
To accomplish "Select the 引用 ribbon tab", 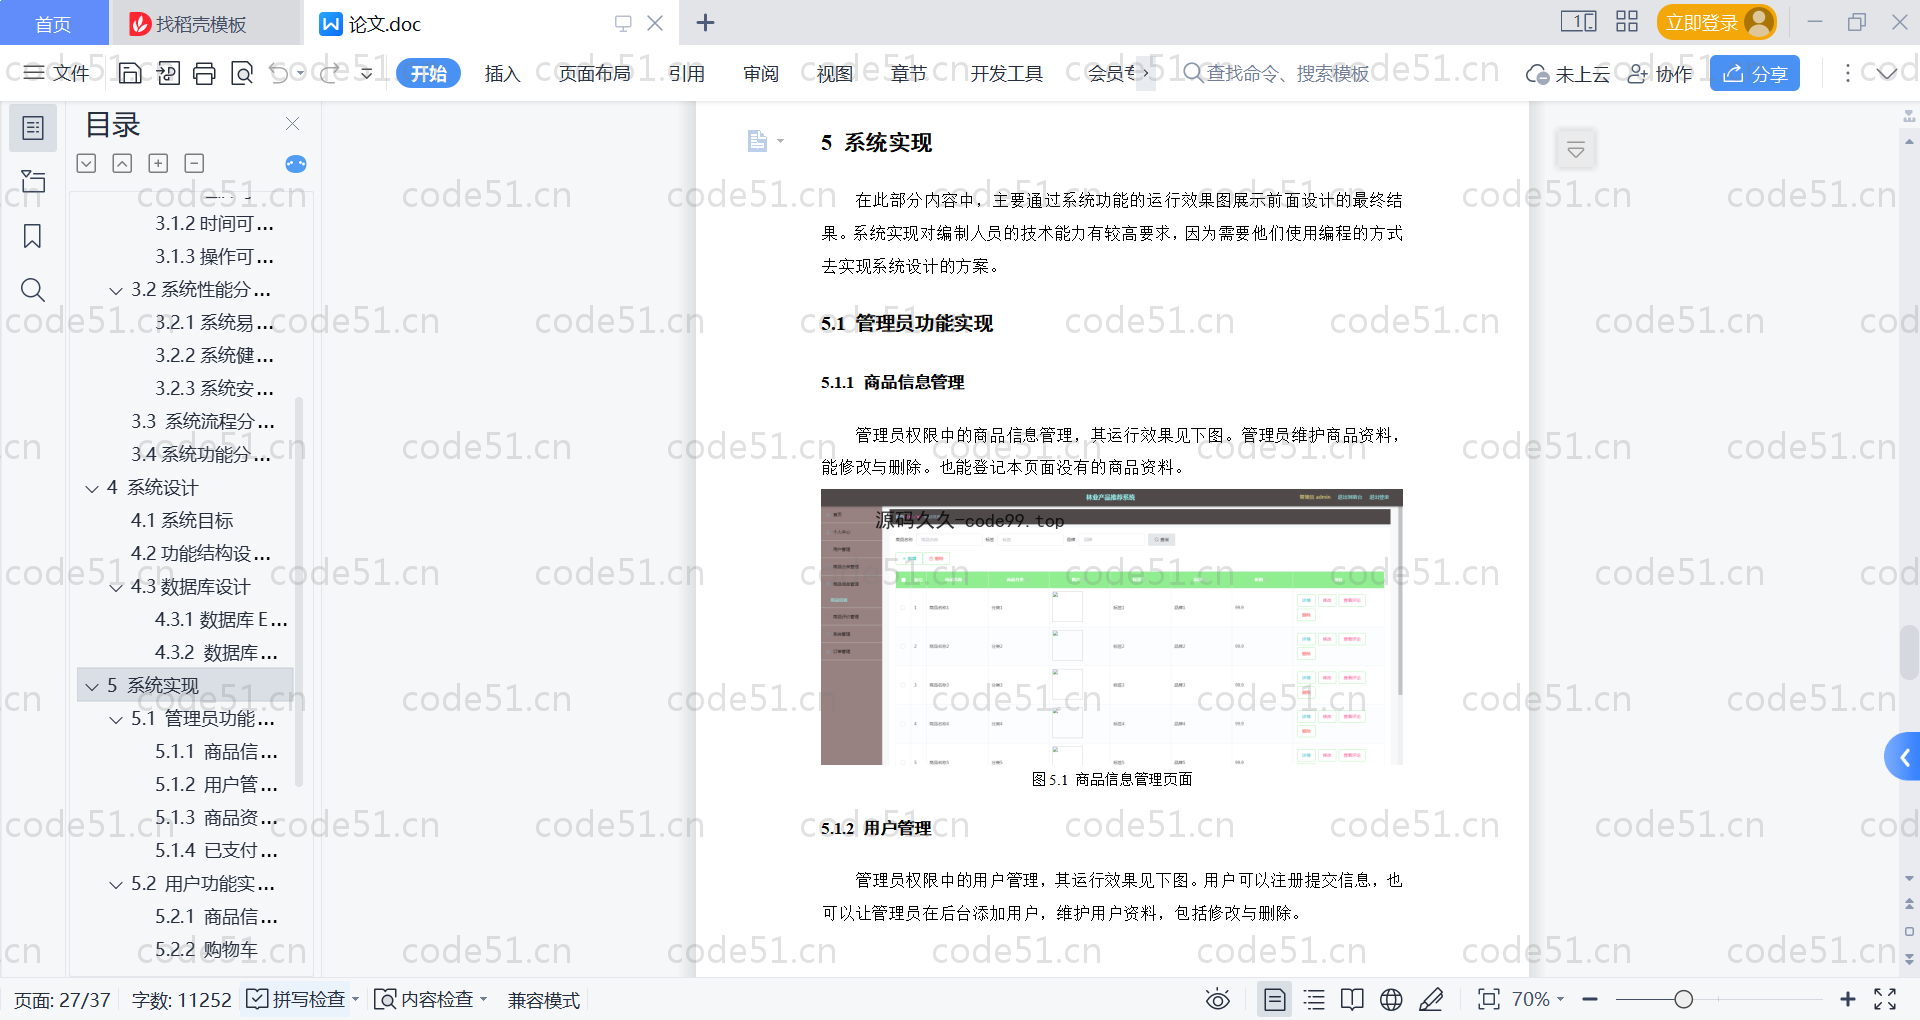I will pos(687,73).
